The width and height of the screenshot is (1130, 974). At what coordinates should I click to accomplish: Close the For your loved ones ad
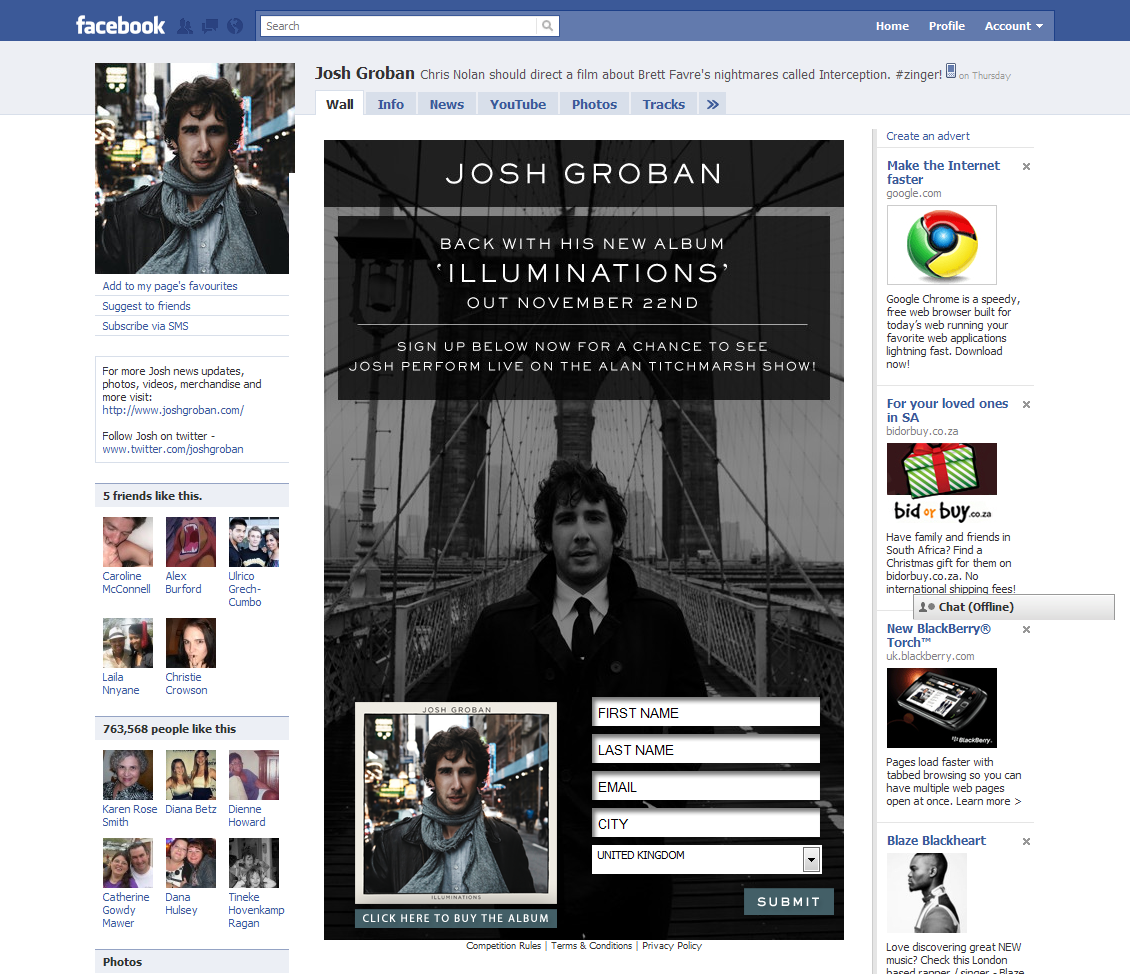tap(1026, 404)
